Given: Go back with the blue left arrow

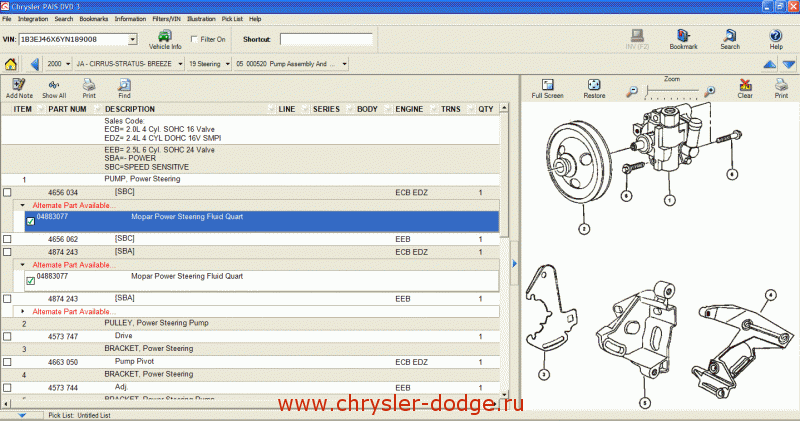Looking at the screenshot, I should 34,64.
